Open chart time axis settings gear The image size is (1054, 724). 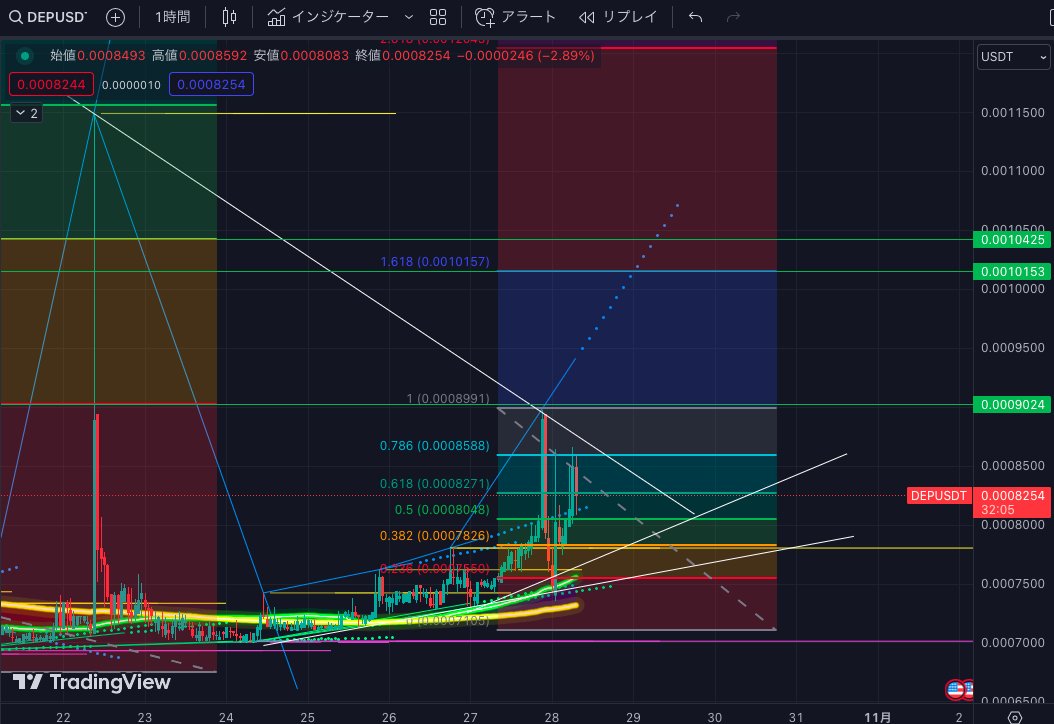pos(1015,717)
